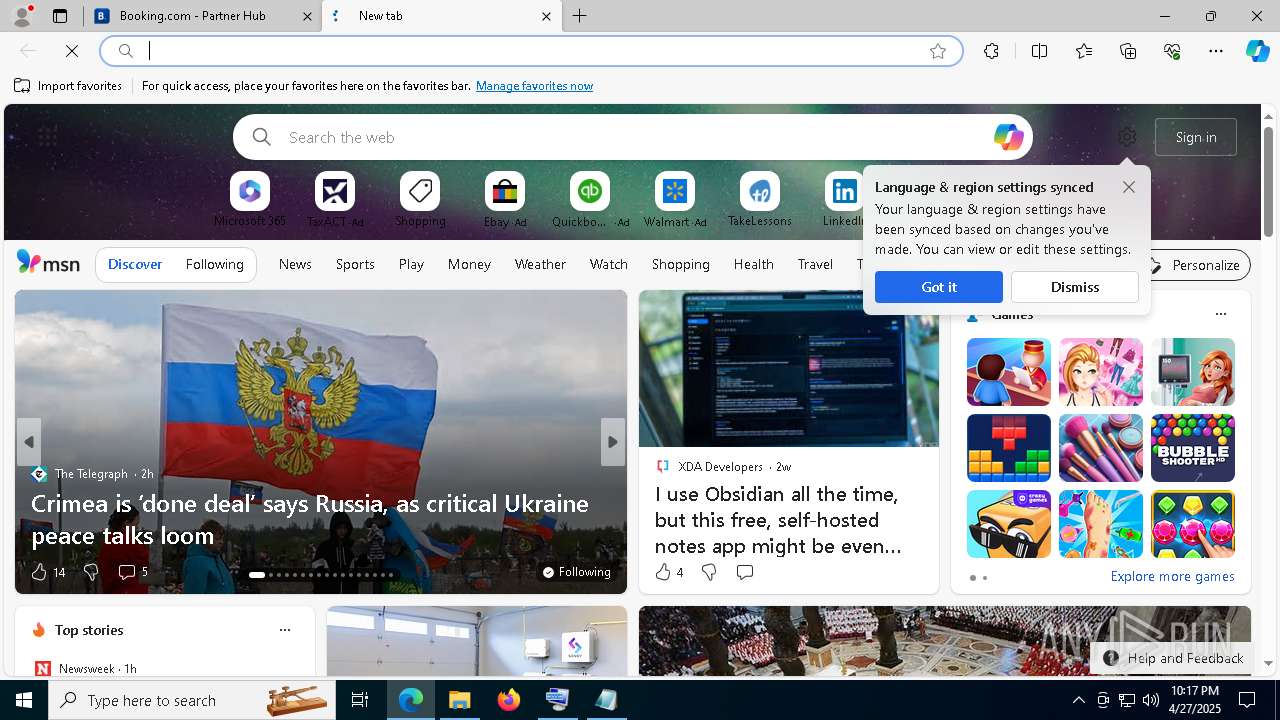This screenshot has width=1280, height=720.
Task: Go to the Watch section
Action: (609, 264)
